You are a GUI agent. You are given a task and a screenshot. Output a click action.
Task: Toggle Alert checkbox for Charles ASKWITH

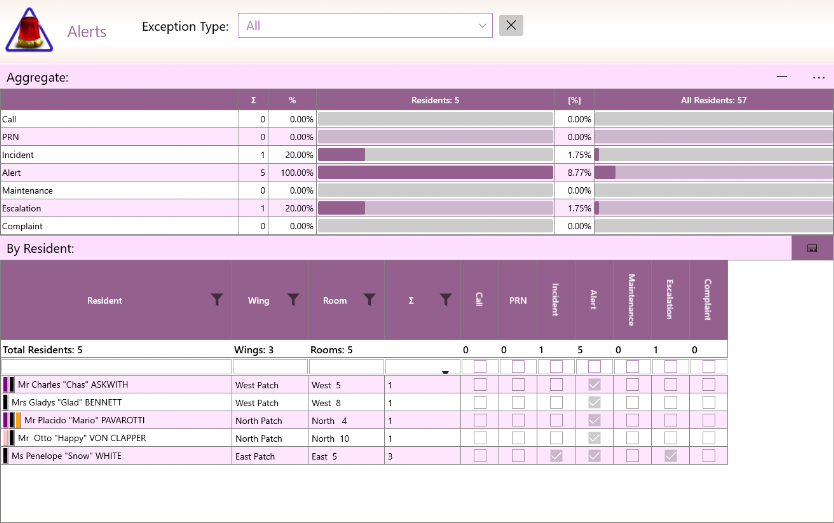pyautogui.click(x=594, y=384)
